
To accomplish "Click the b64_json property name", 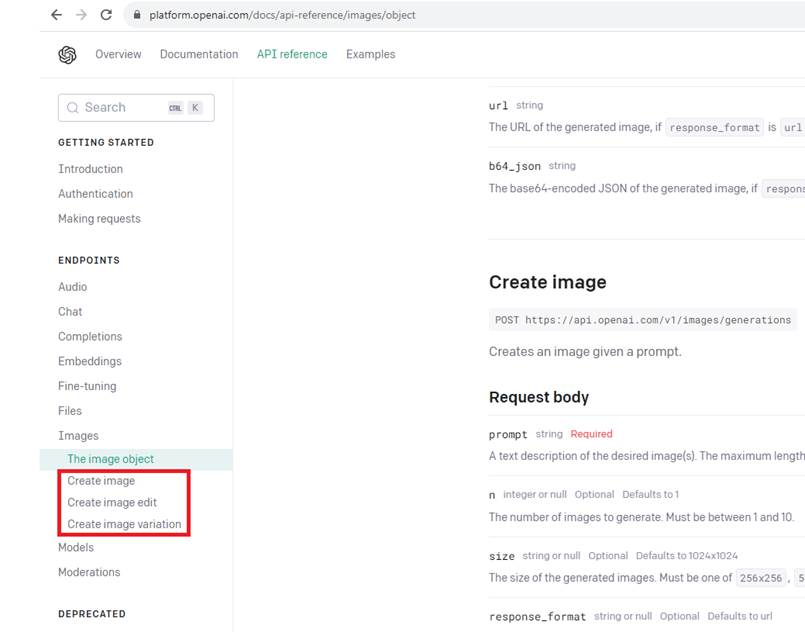I will click(514, 166).
